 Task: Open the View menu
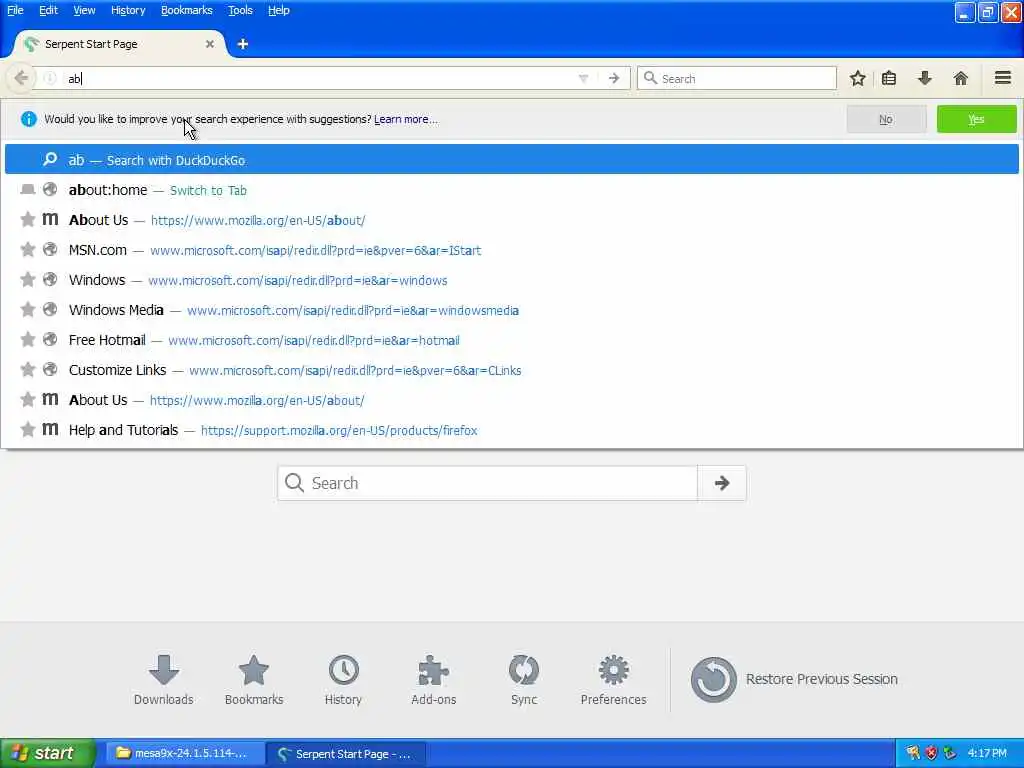coord(84,10)
